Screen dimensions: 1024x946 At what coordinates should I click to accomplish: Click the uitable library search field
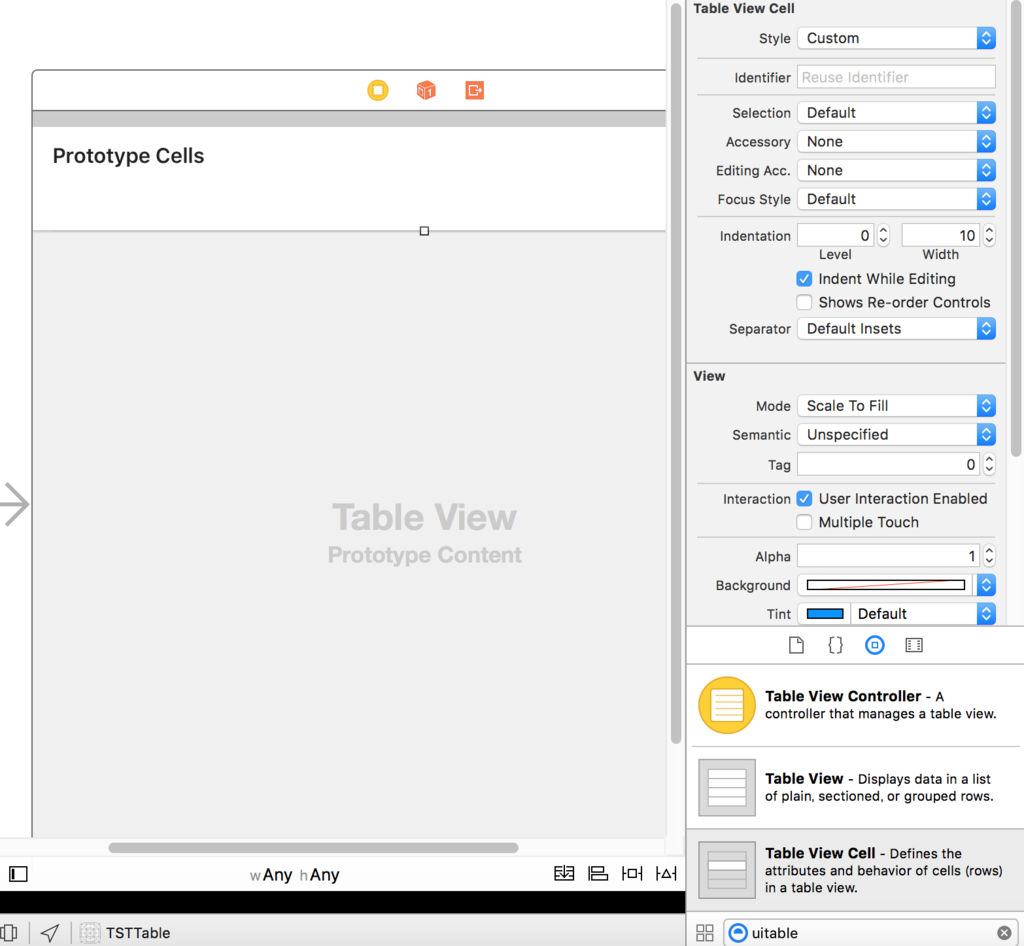point(870,933)
